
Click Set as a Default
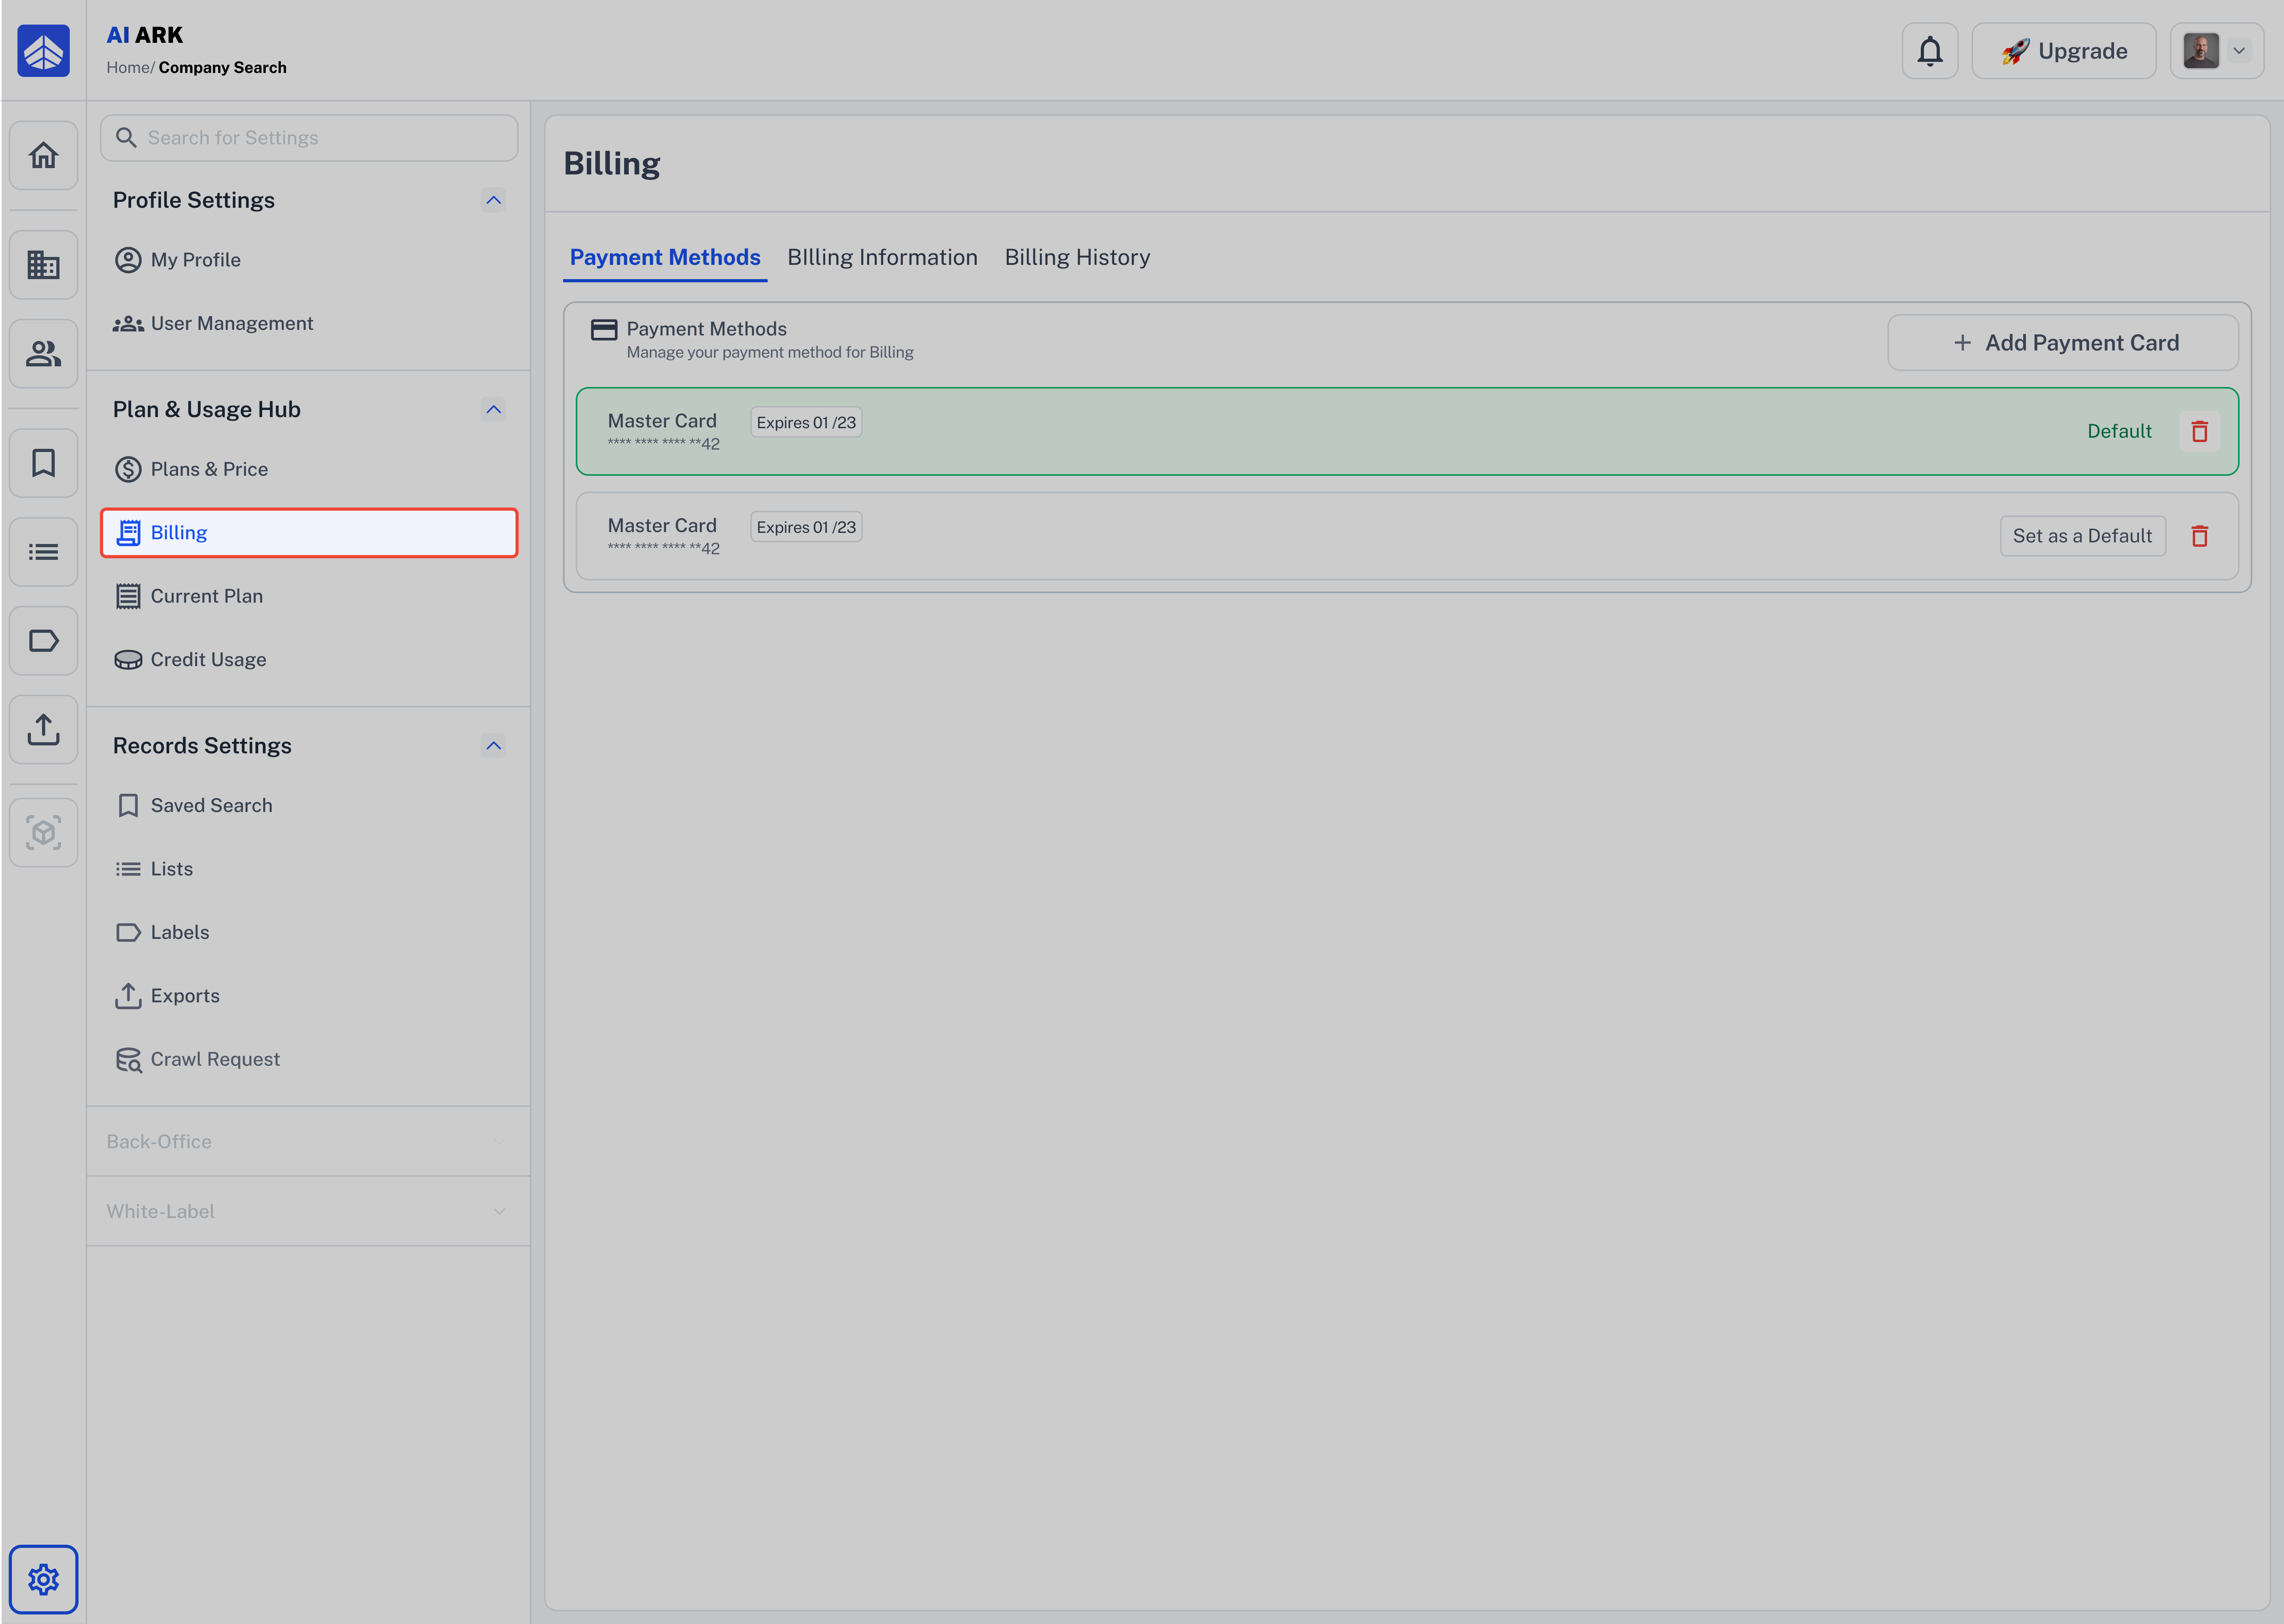2082,536
